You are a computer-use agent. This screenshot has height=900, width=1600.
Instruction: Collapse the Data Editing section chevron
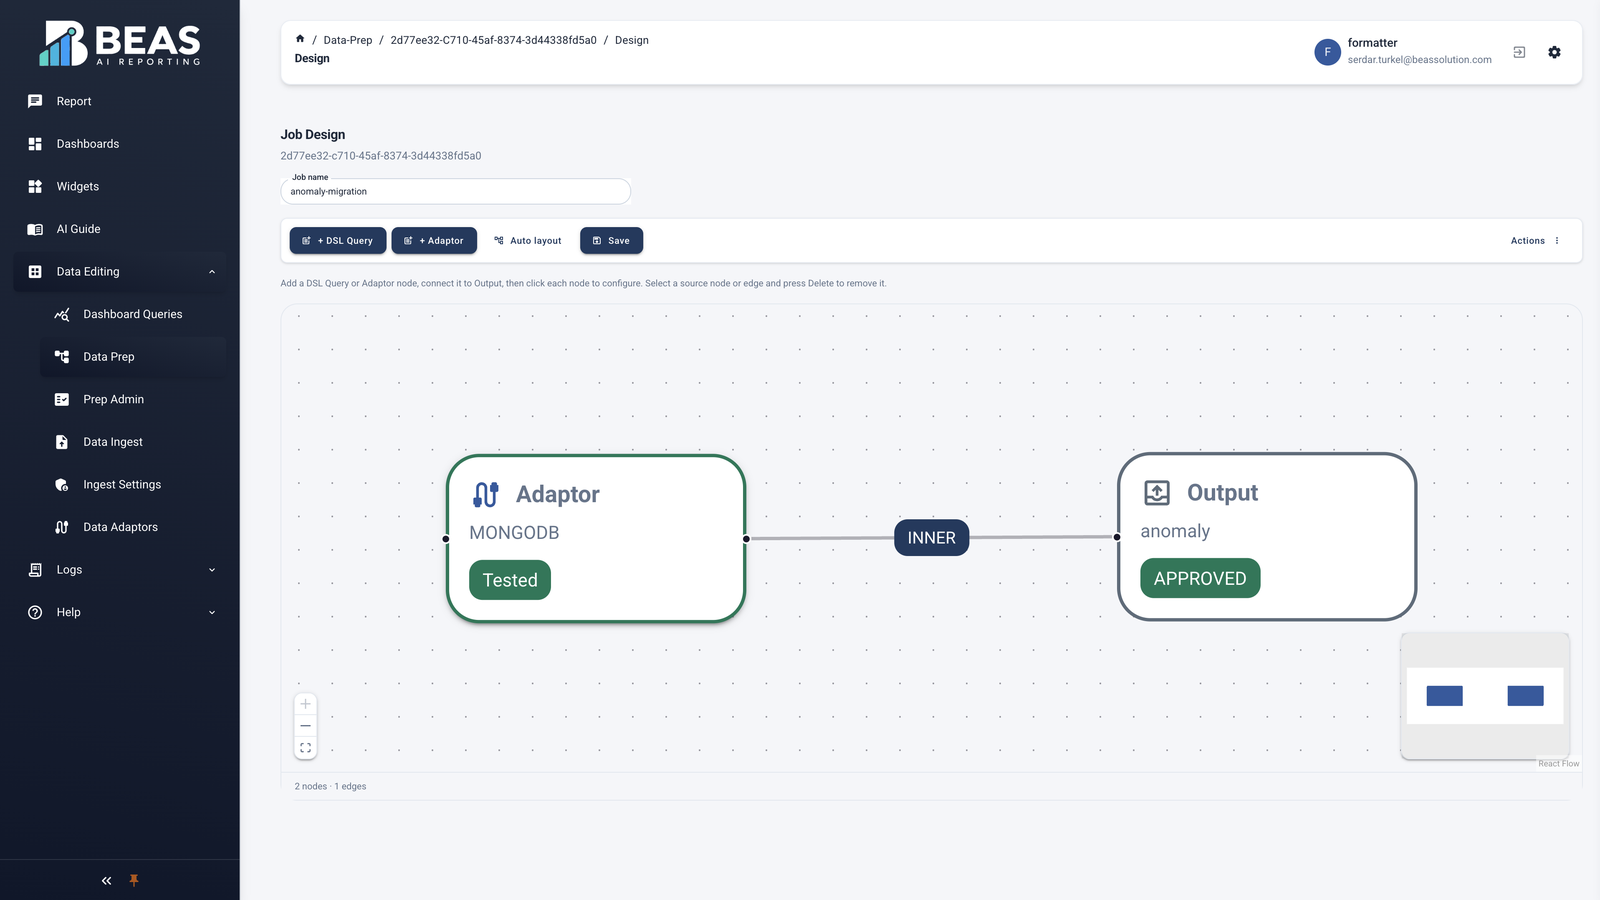(212, 272)
